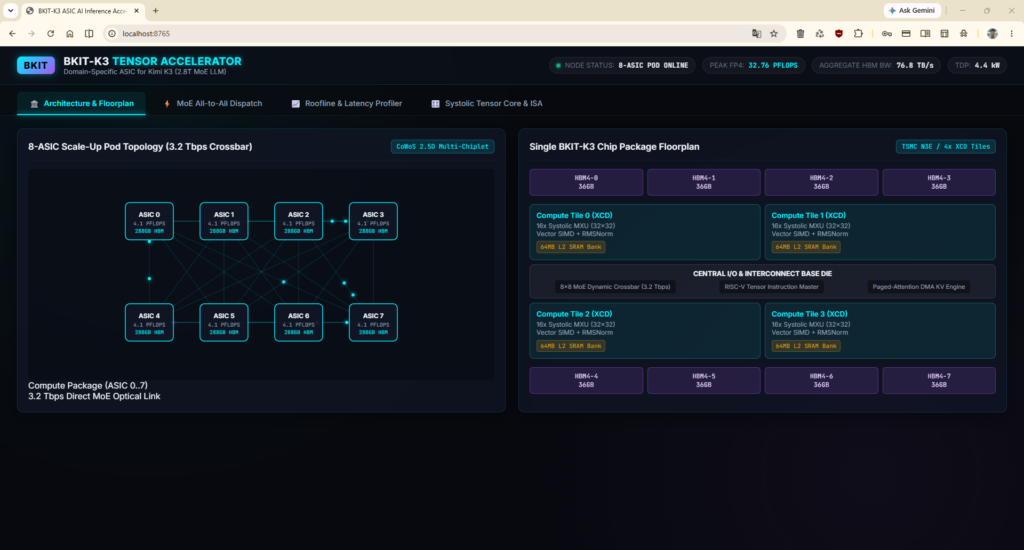
Task: Click the trash can extension icon
Action: [x=800, y=33]
